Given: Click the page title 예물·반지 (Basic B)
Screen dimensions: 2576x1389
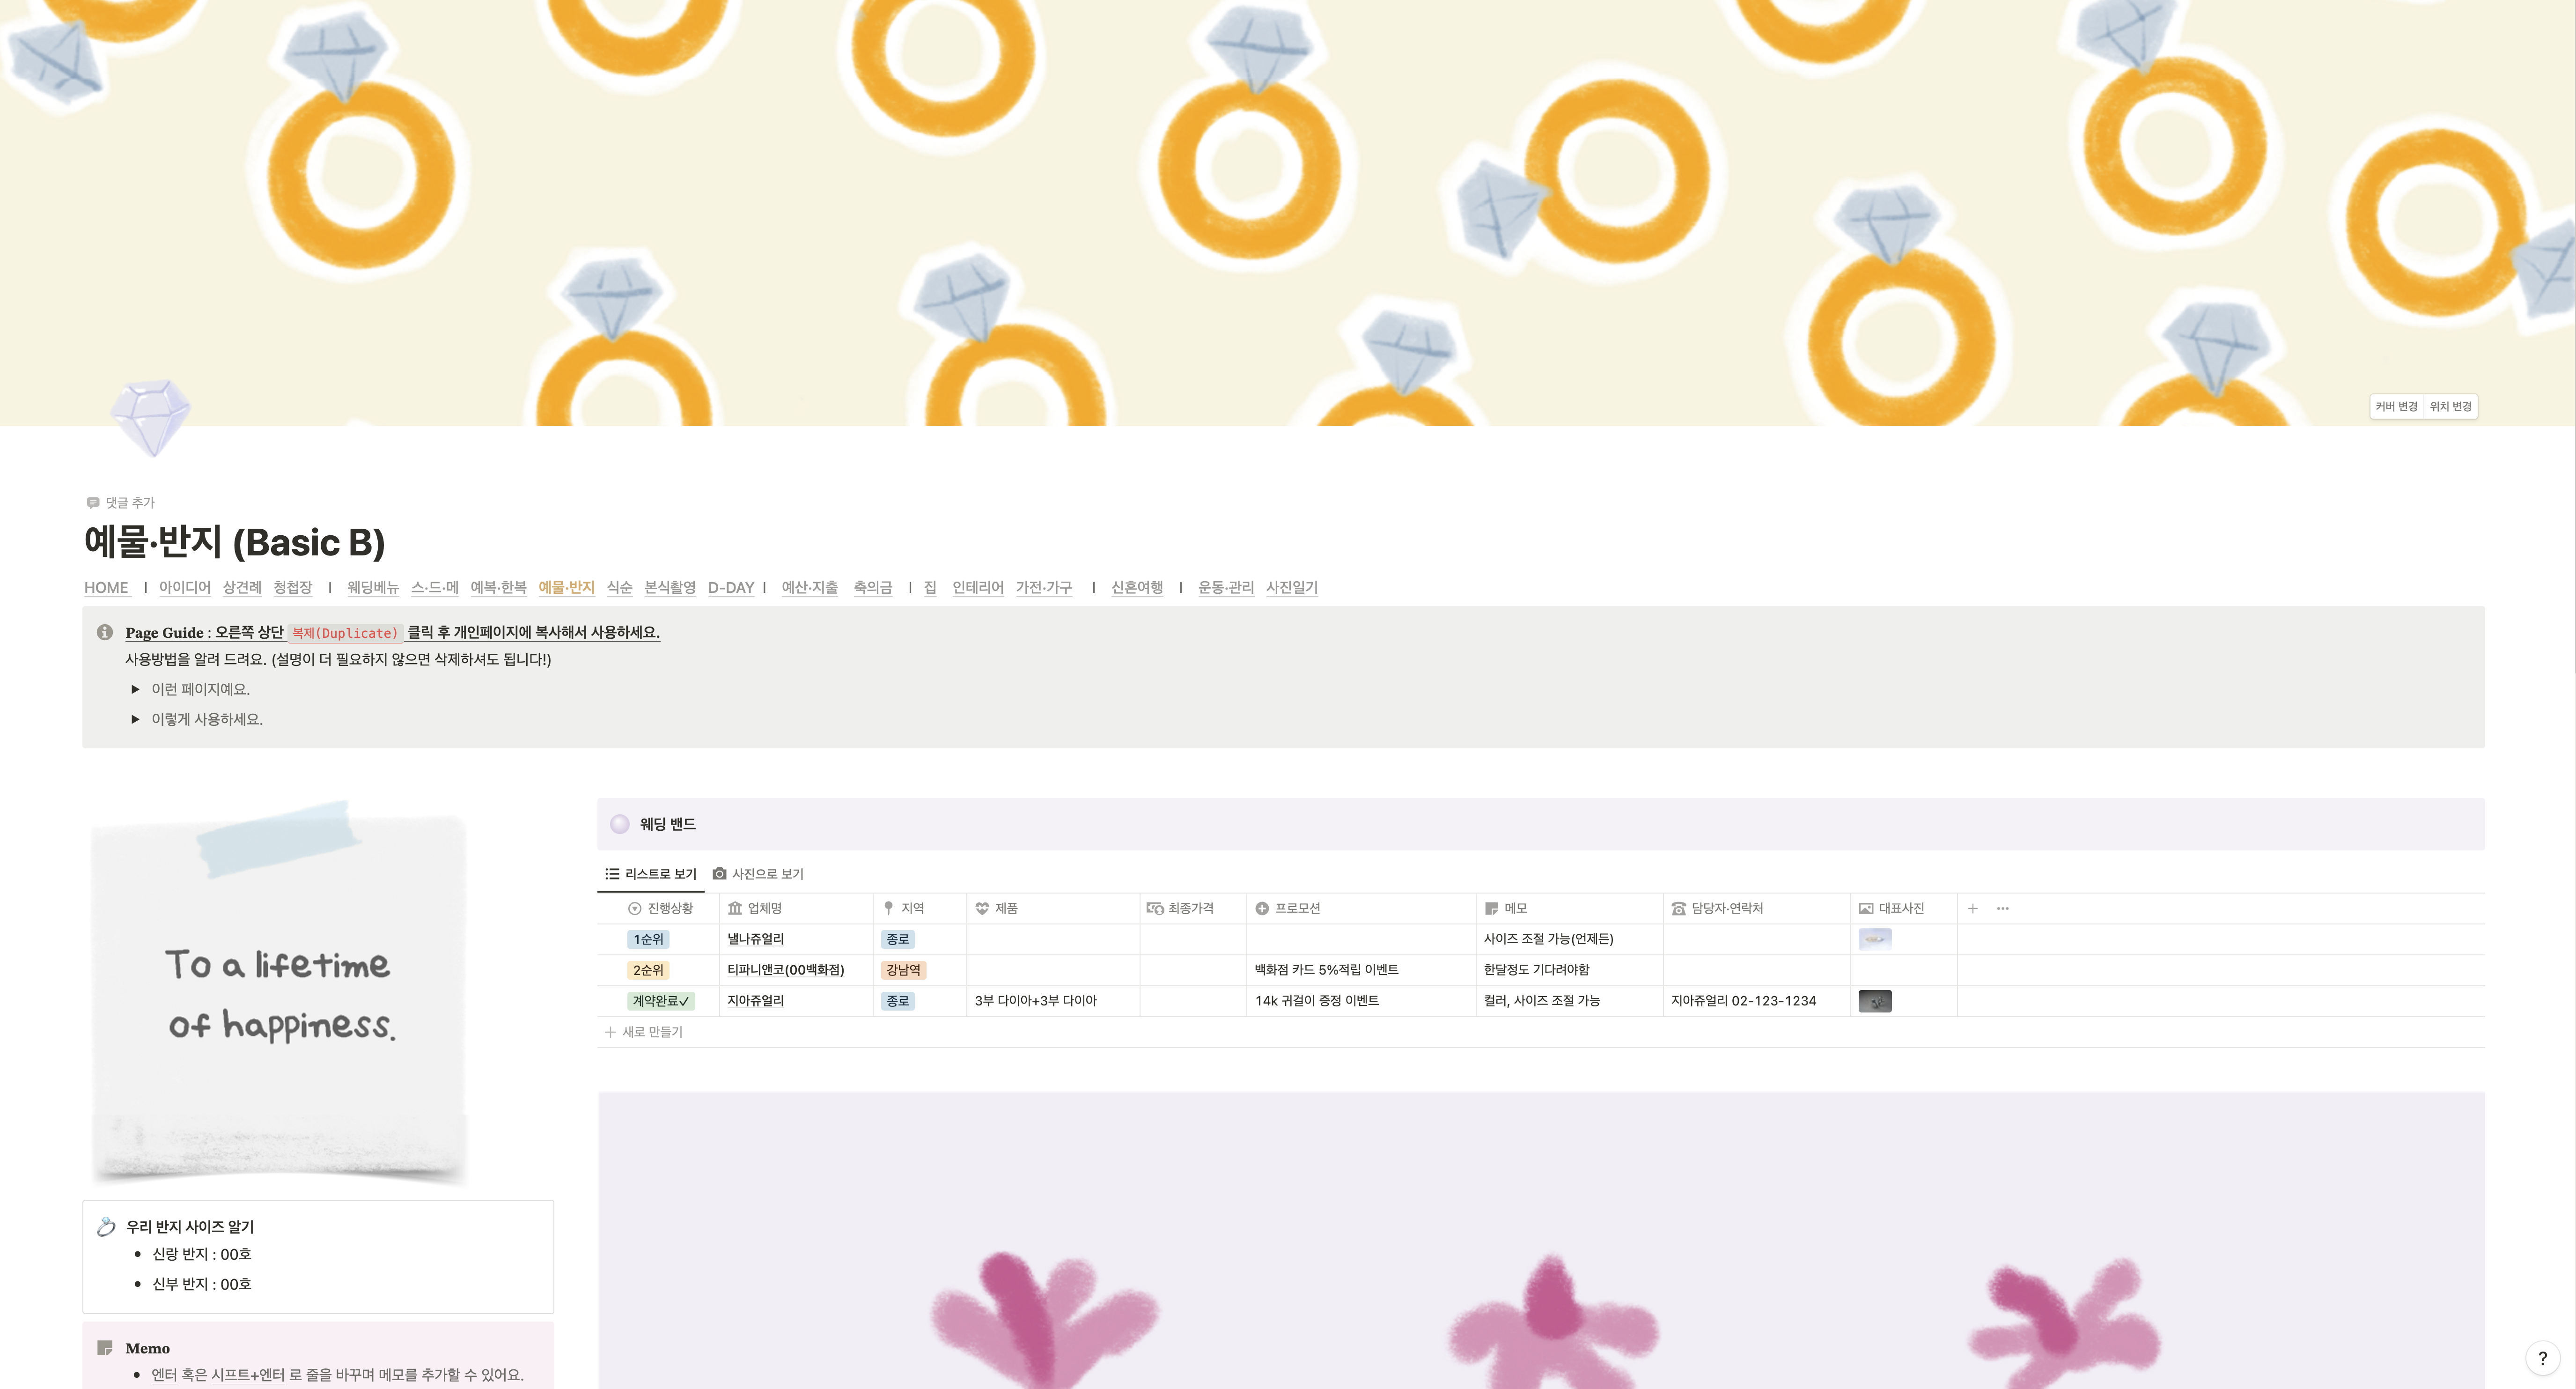Looking at the screenshot, I should click(235, 543).
